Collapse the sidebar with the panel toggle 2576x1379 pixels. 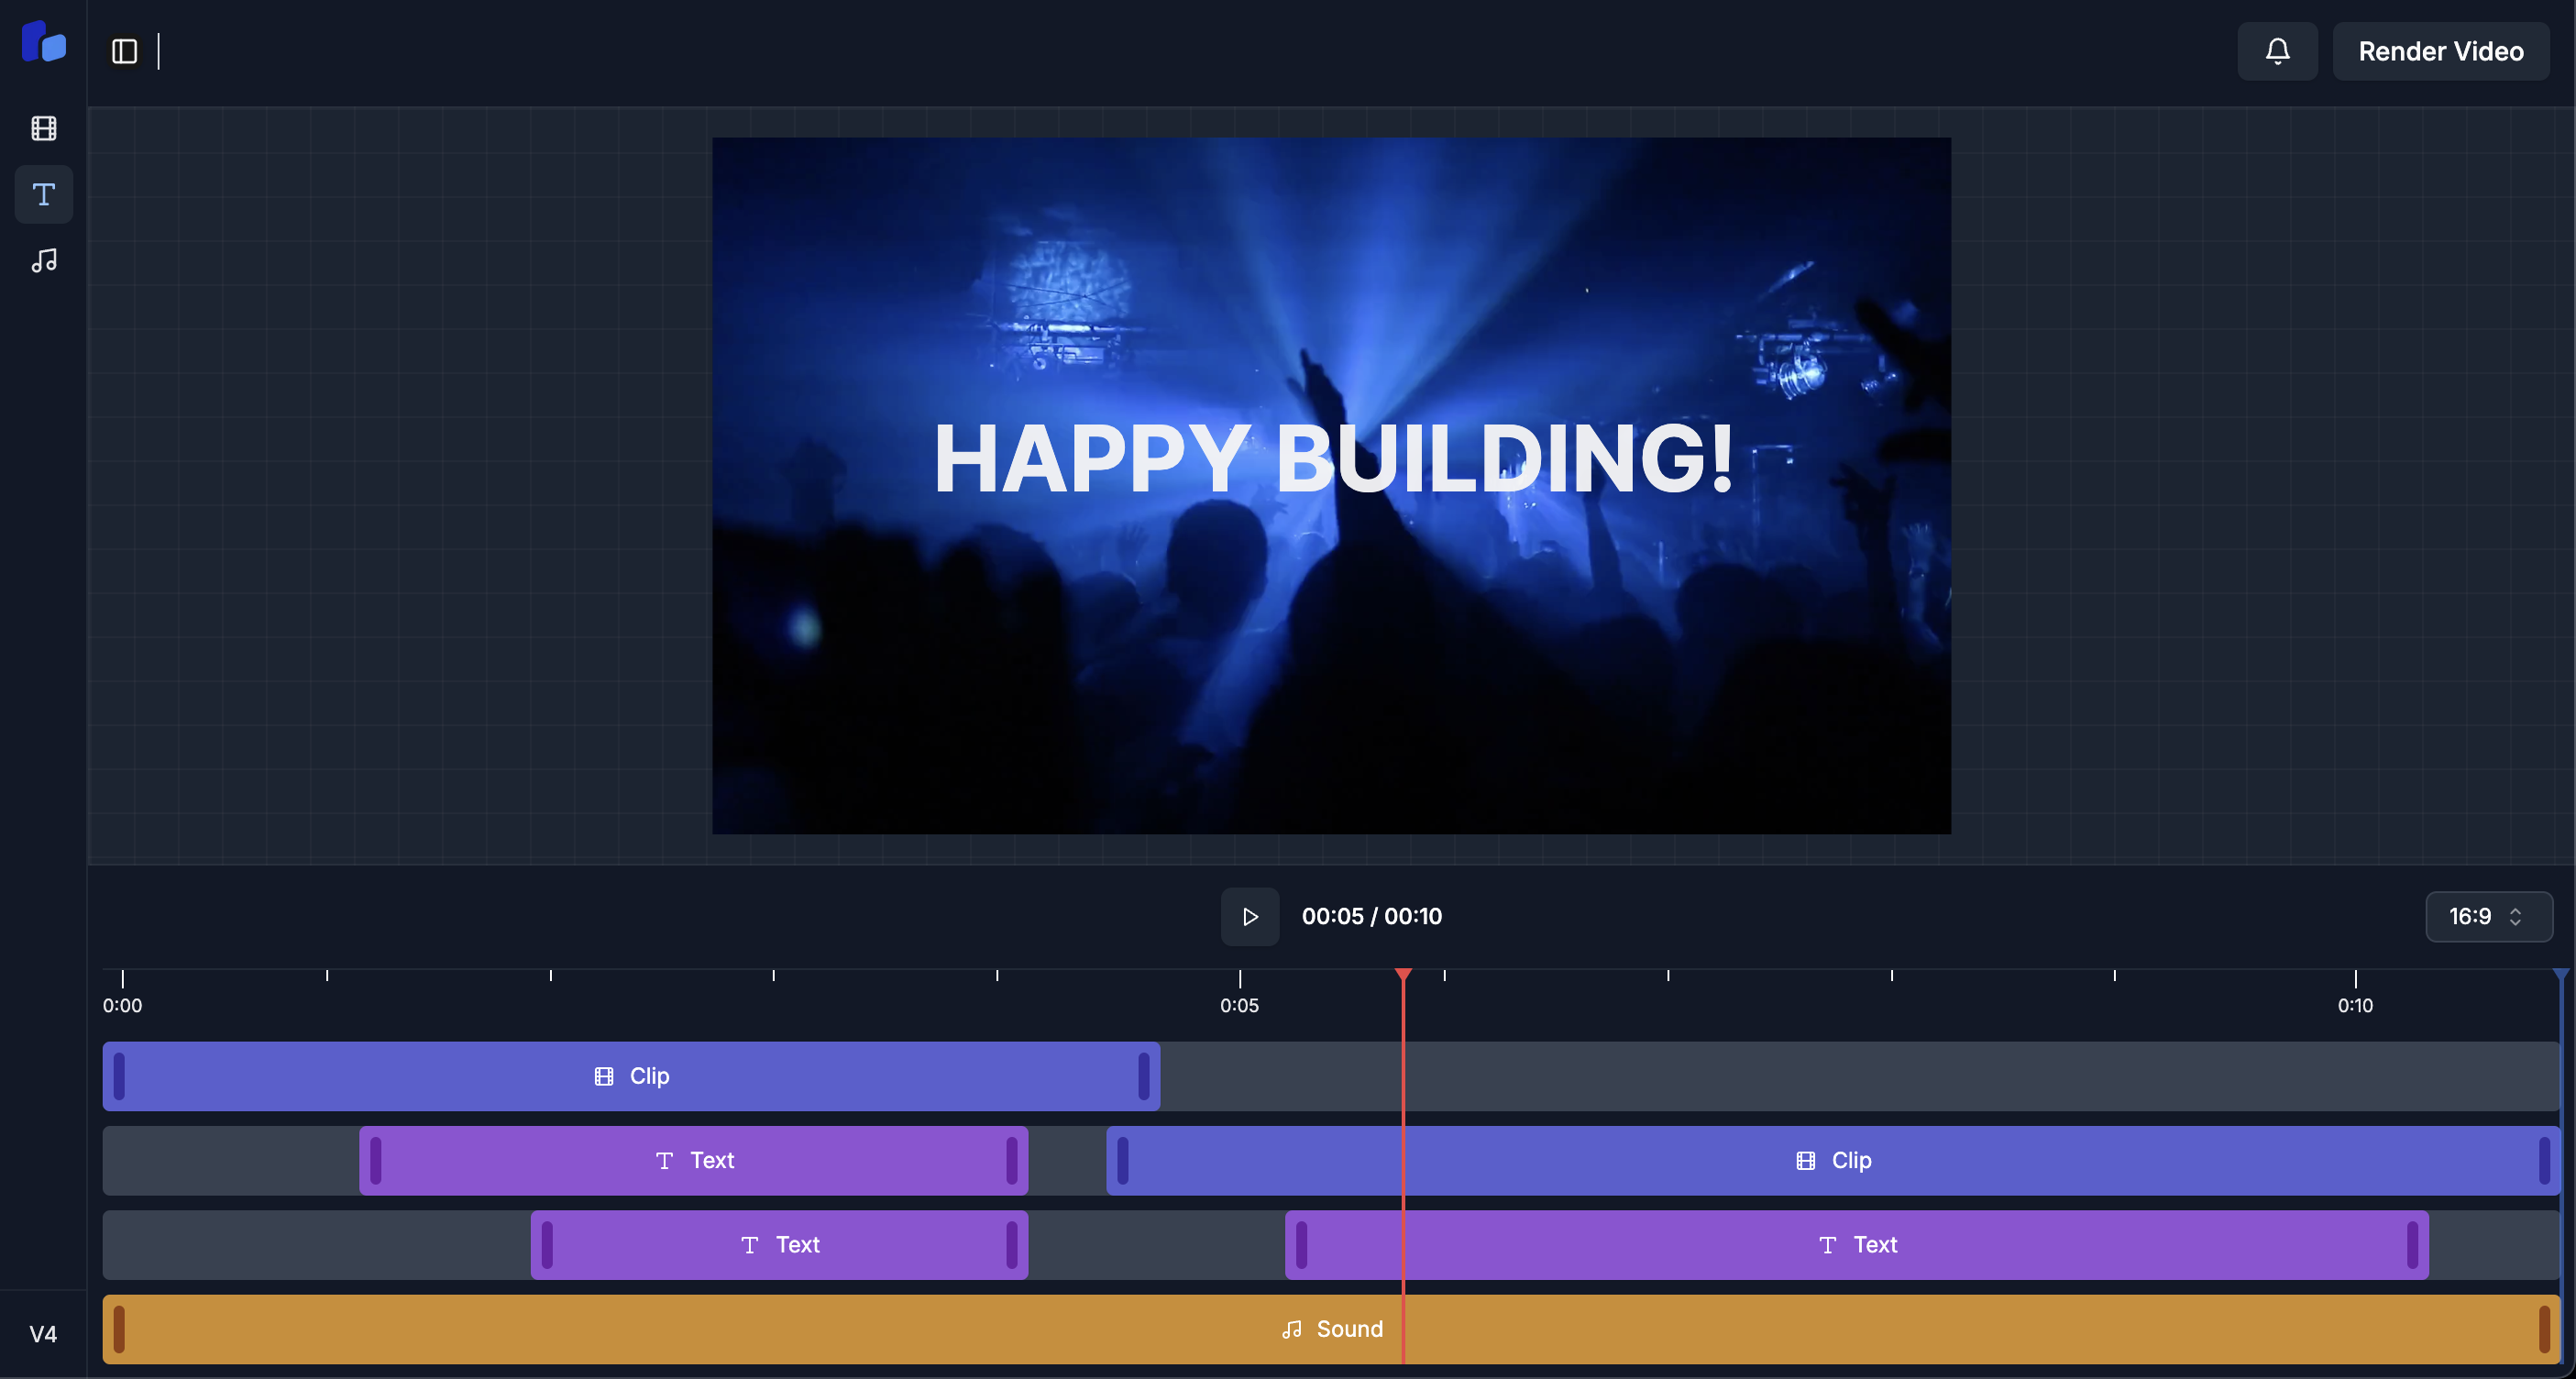[x=123, y=52]
